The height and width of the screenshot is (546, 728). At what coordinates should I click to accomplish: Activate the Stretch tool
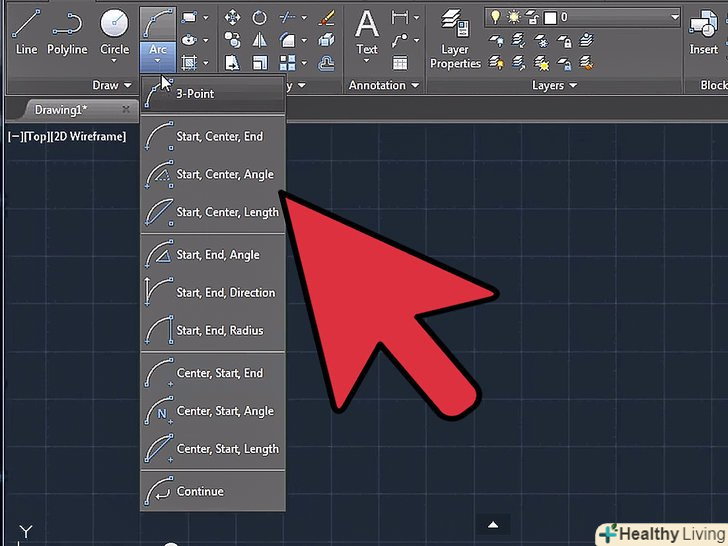pos(232,62)
